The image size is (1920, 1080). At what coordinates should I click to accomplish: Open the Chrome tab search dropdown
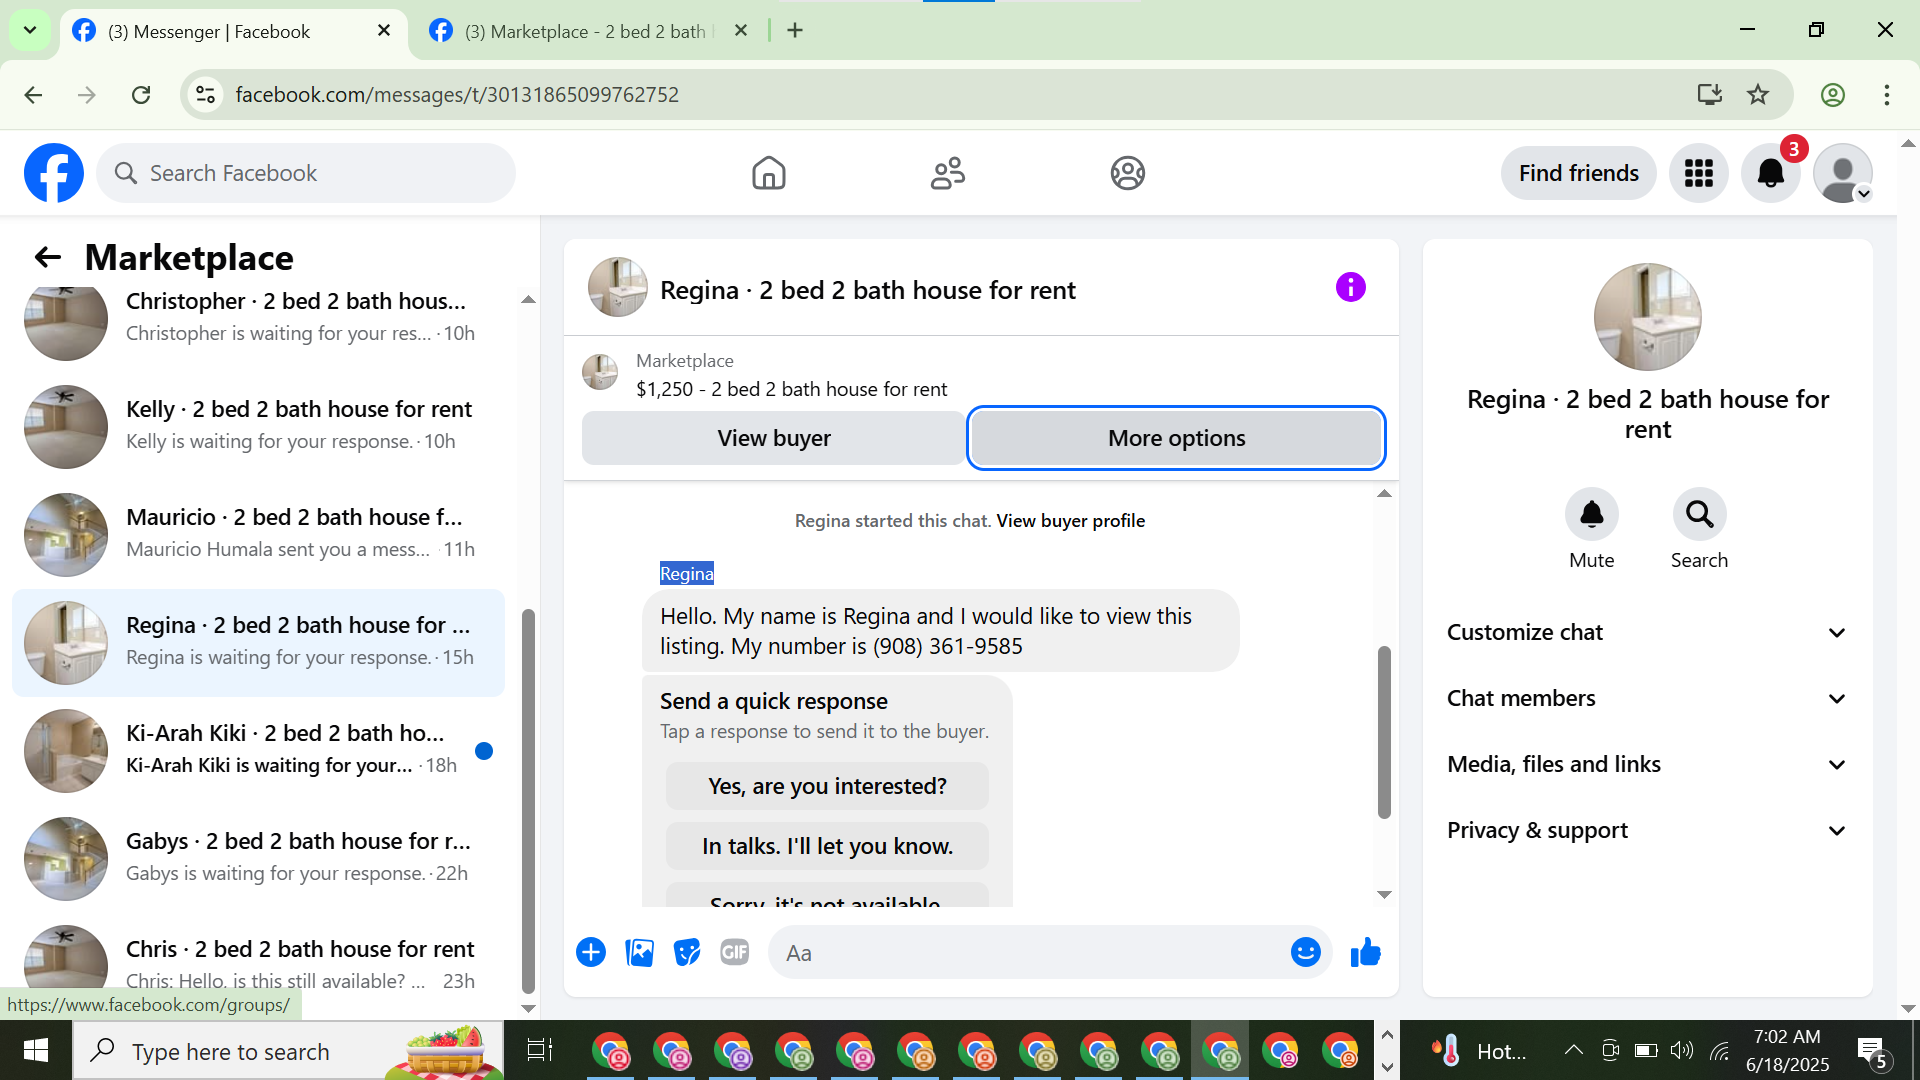point(30,30)
